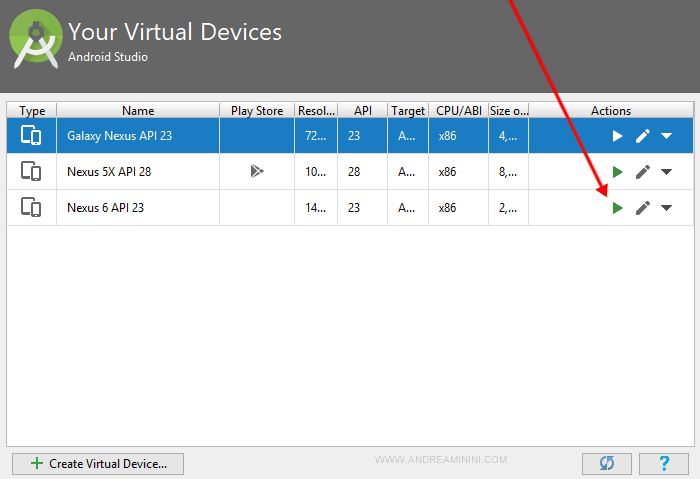Click resolution cell 10... in Nexus 5X row
Viewport: 700px width, 479px height.
pos(316,172)
